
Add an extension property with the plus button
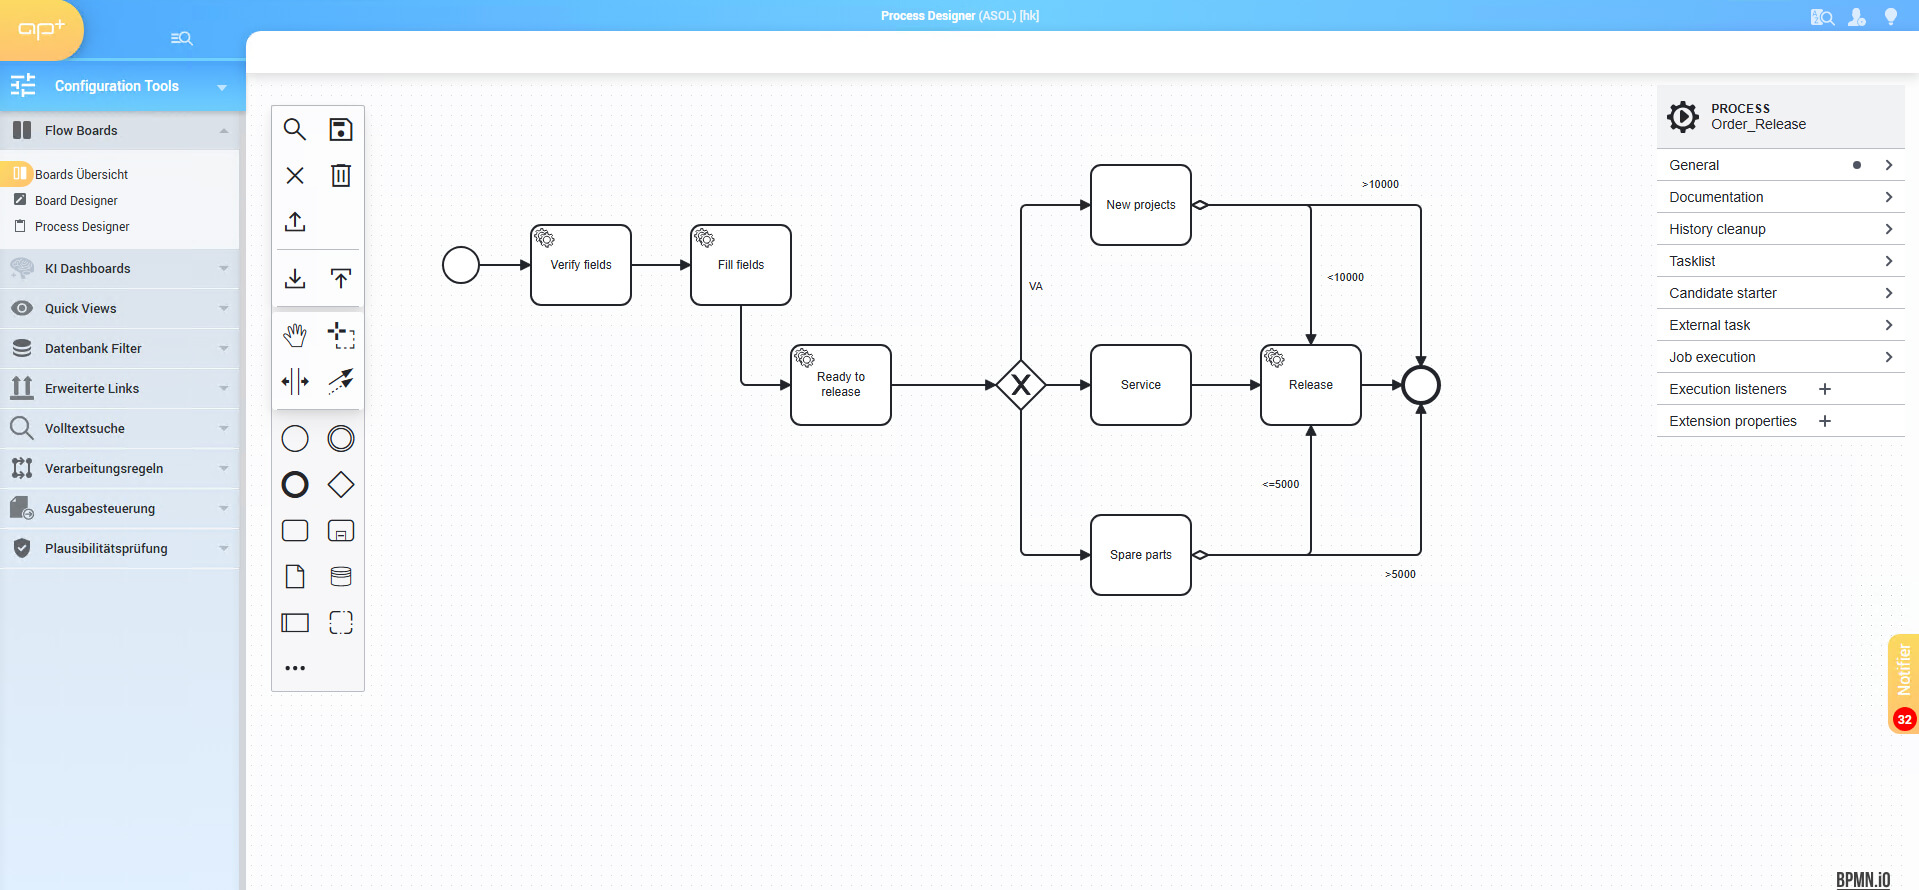point(1825,421)
